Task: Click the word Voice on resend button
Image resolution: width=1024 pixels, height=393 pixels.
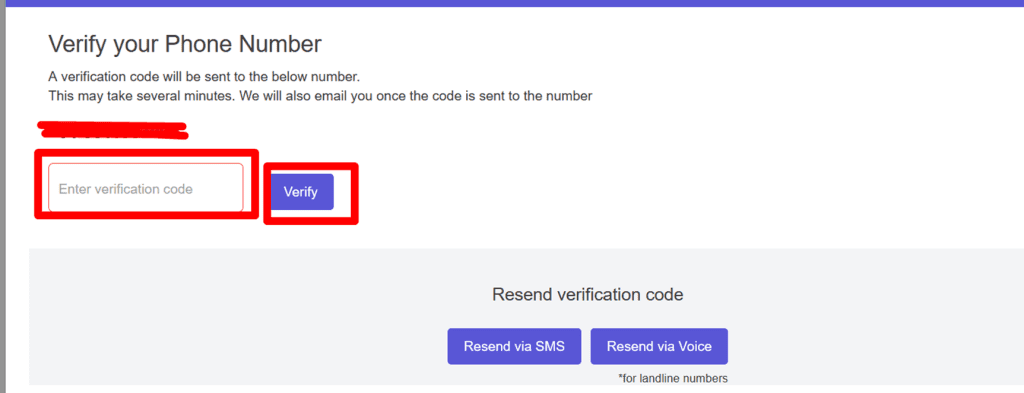Action: 695,346
